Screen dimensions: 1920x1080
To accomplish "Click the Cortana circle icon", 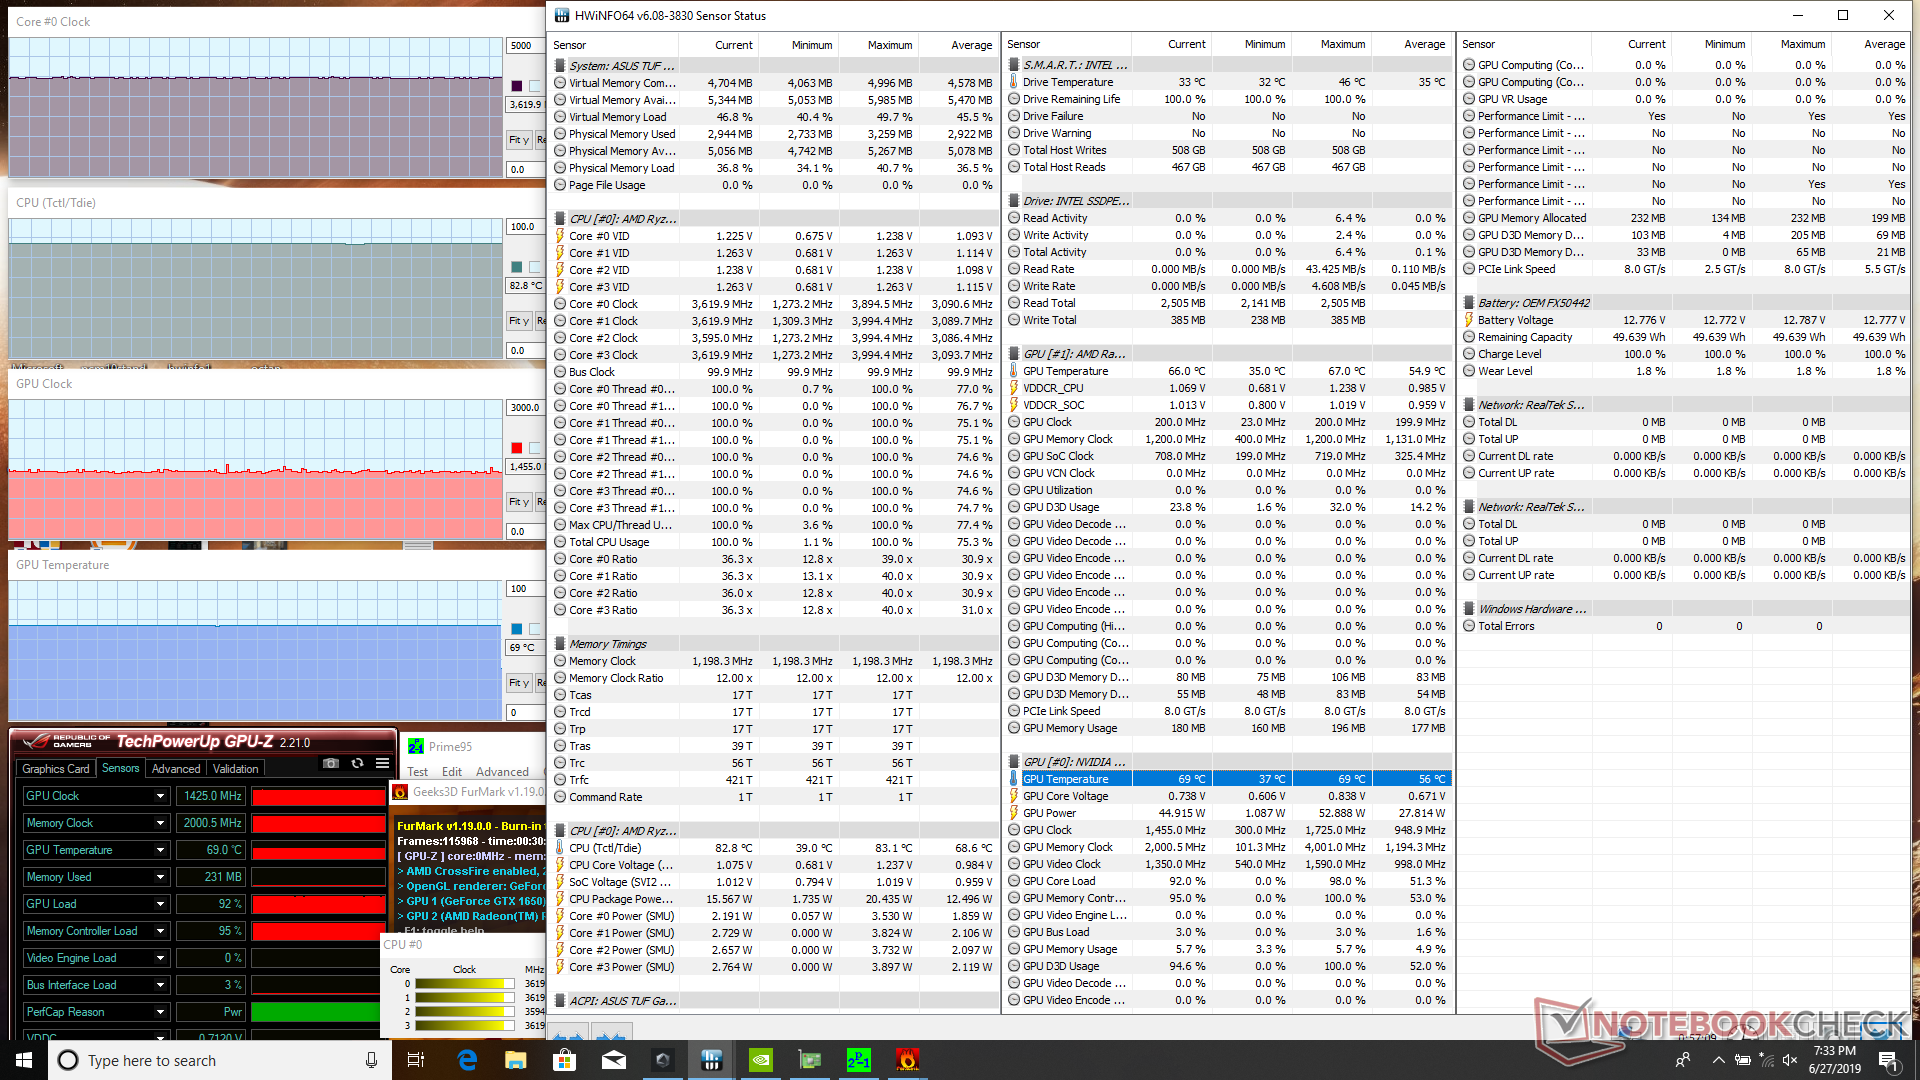I will point(68,1060).
